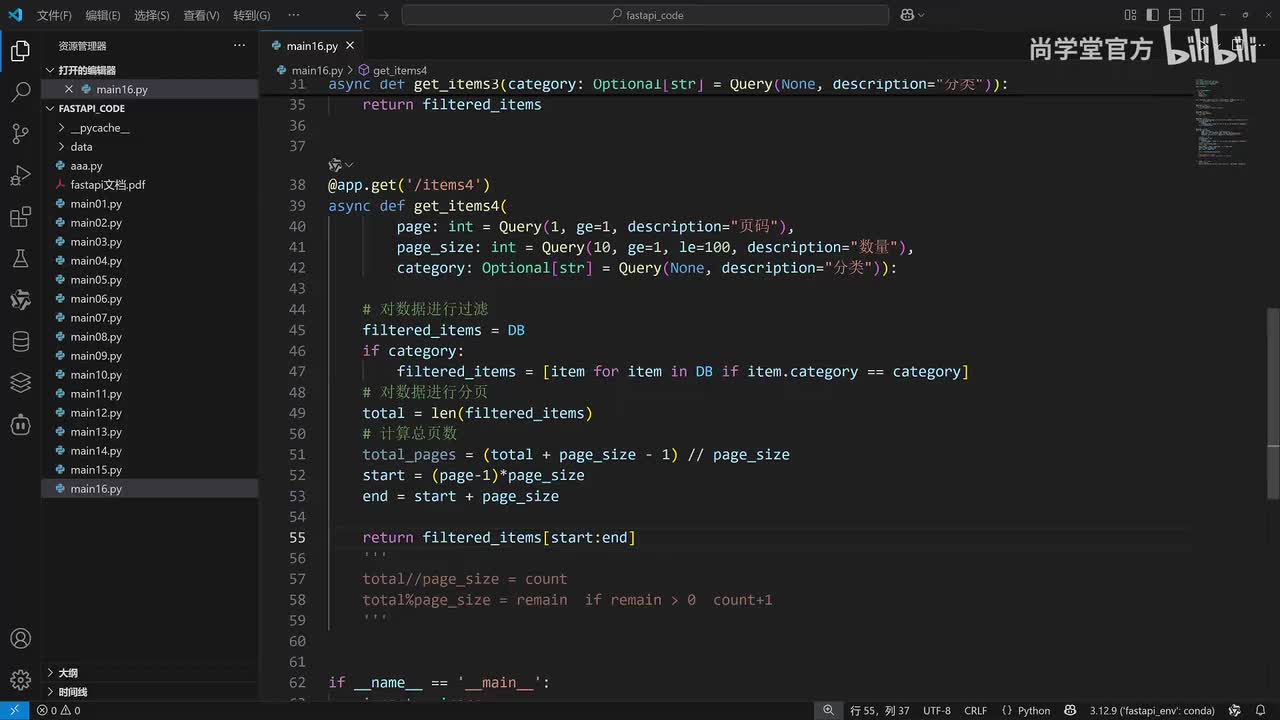This screenshot has height=720, width=1280.
Task: Open notifications bell in status bar
Action: tap(1258, 710)
